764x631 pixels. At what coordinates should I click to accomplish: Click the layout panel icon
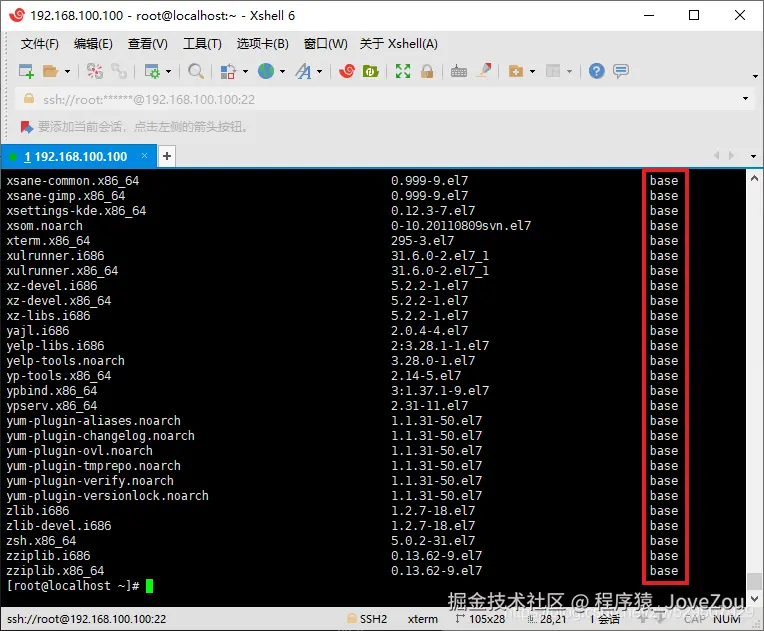click(x=553, y=71)
